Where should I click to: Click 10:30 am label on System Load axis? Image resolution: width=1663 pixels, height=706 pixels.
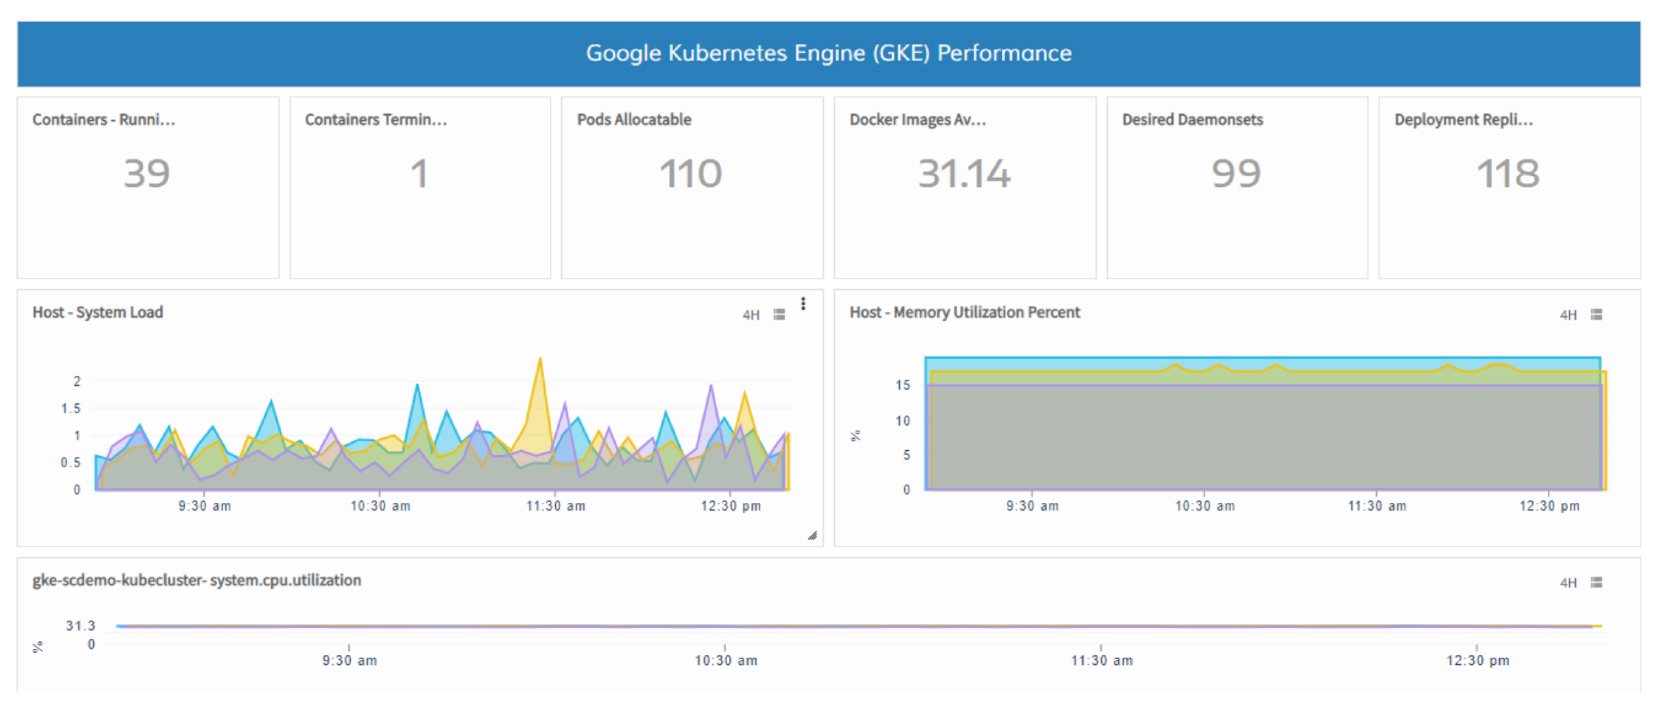(x=380, y=506)
